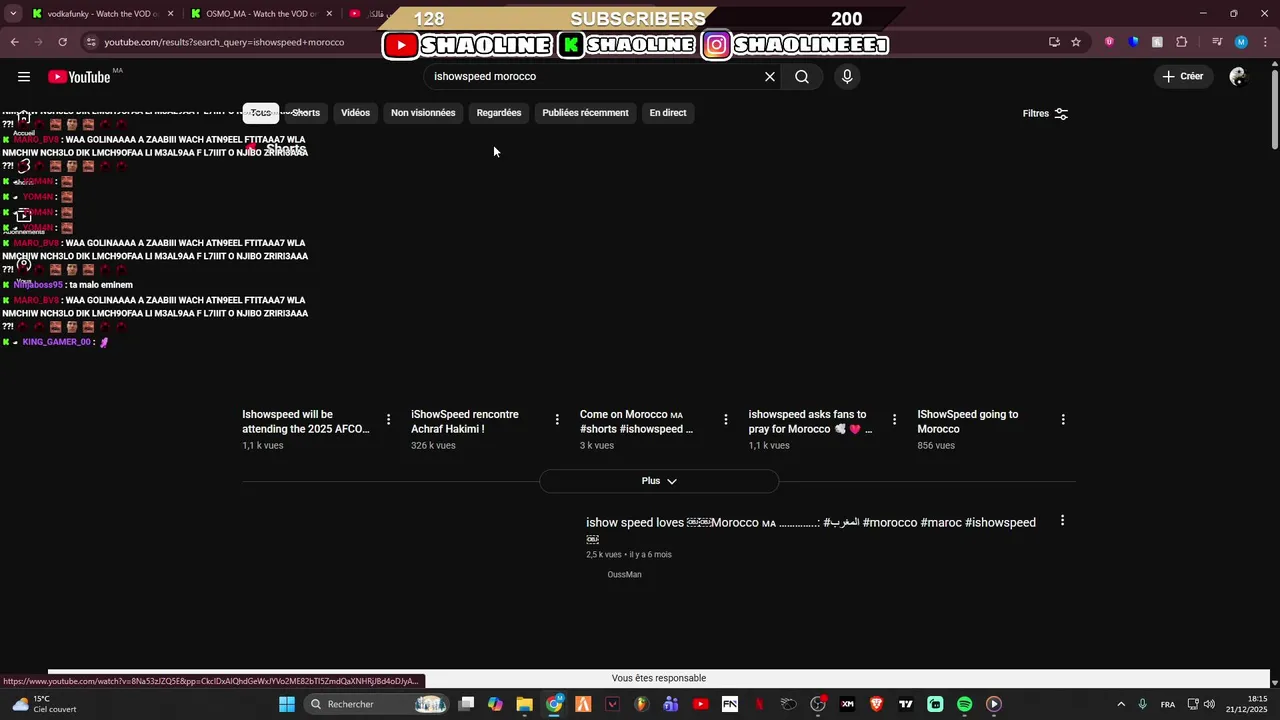Select the Shorts filter chip

[x=306, y=113]
